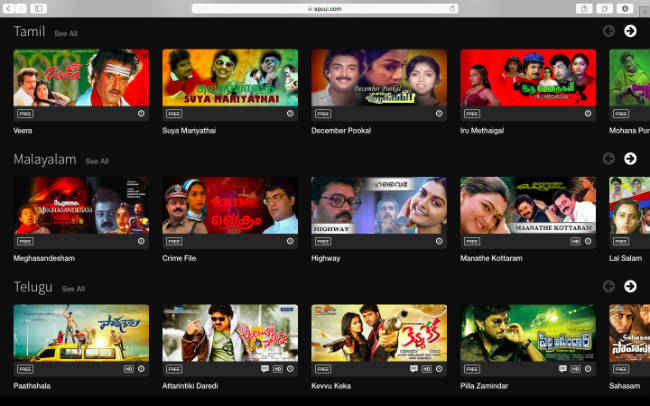
Task: Open the Paathshala poster thumbnail
Action: (x=81, y=333)
